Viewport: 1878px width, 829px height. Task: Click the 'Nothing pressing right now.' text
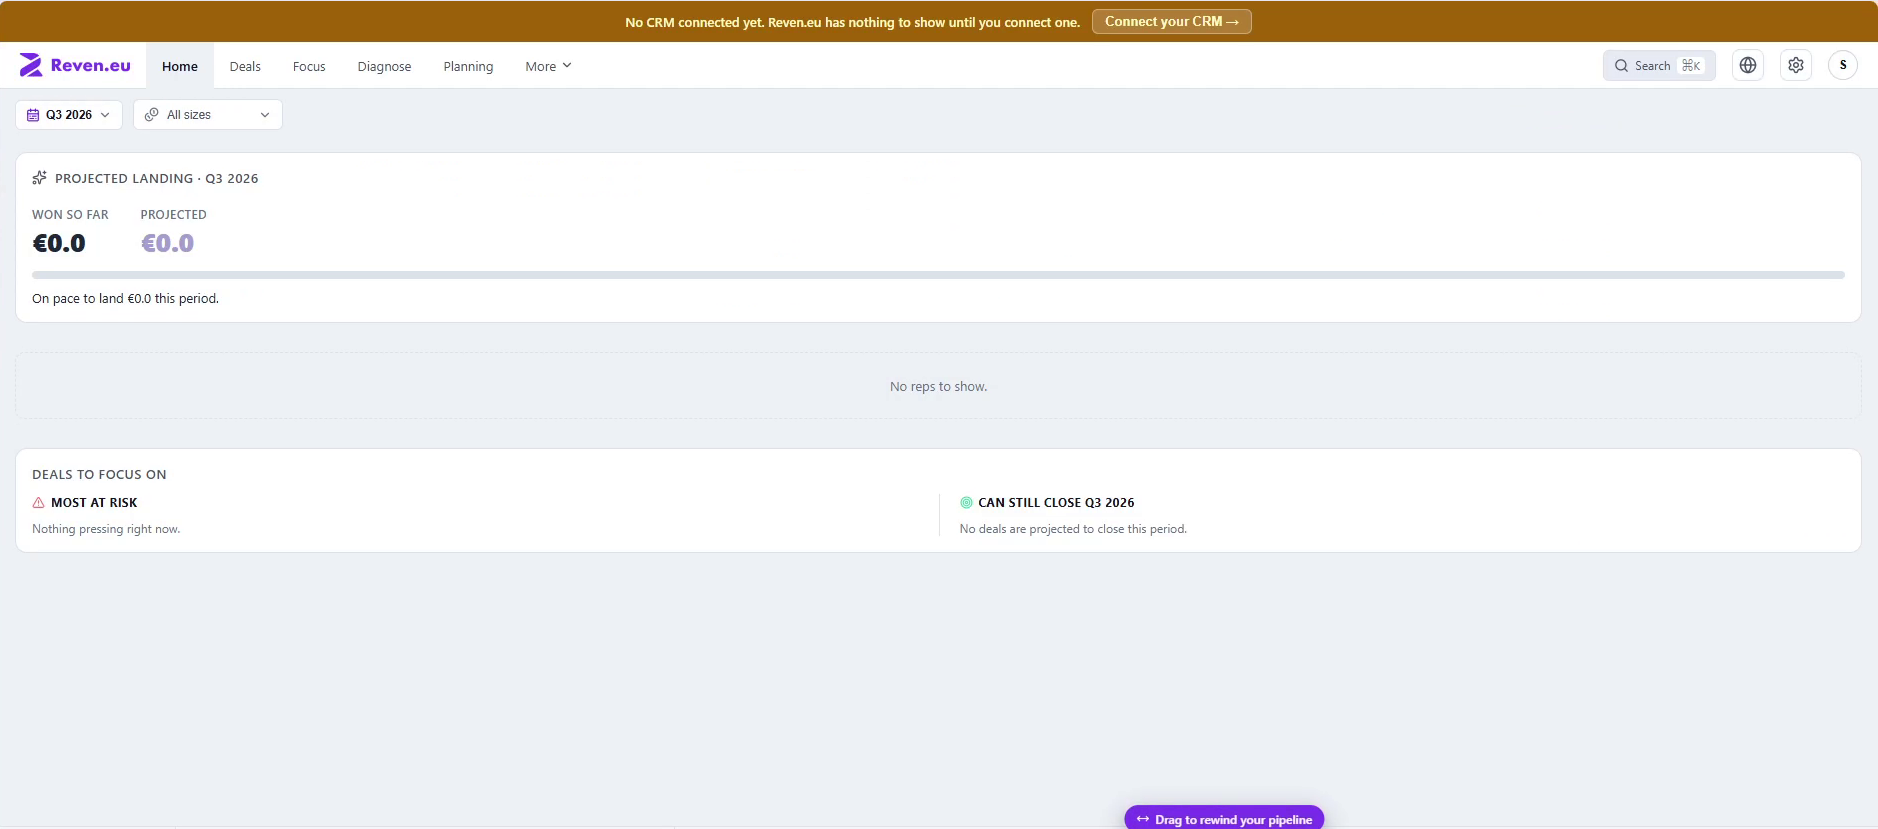tap(106, 529)
